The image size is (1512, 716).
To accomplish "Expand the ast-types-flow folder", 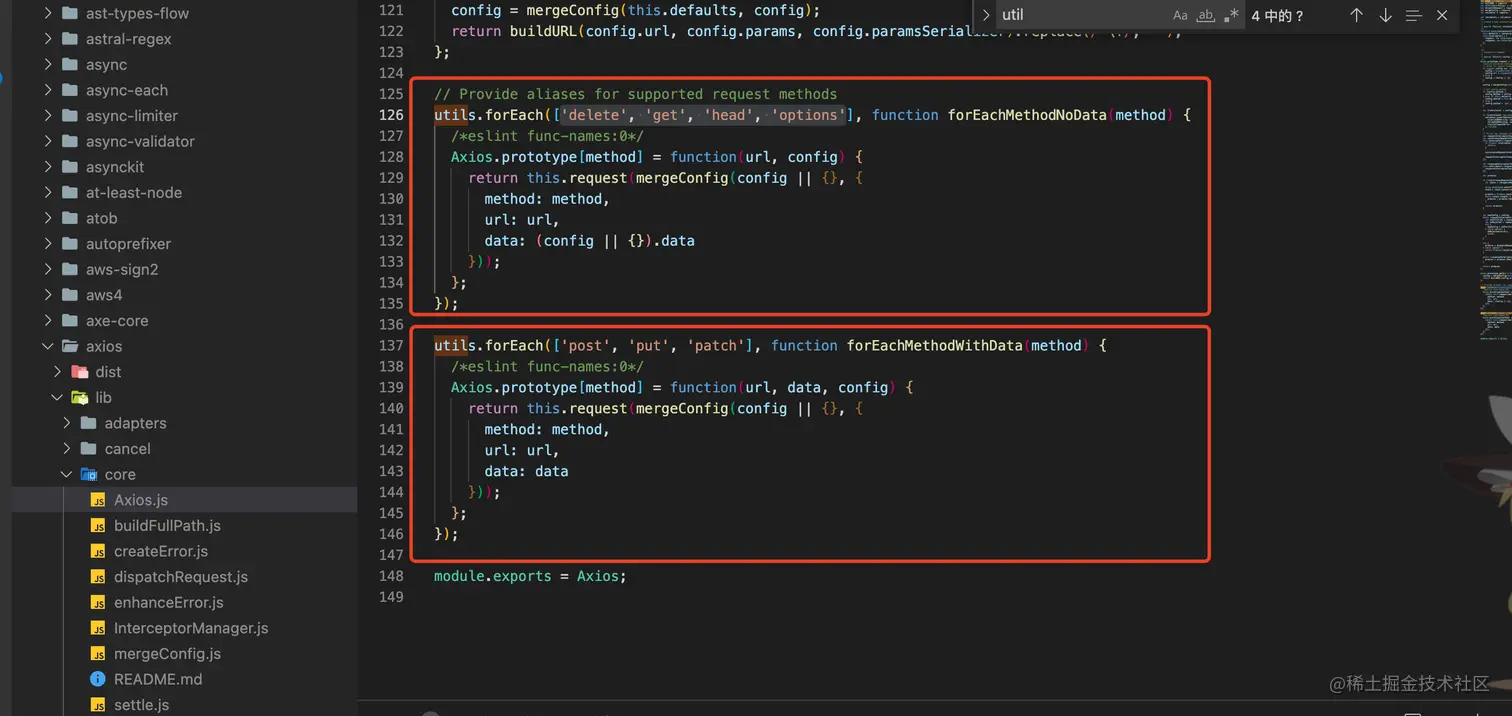I will tap(47, 13).
